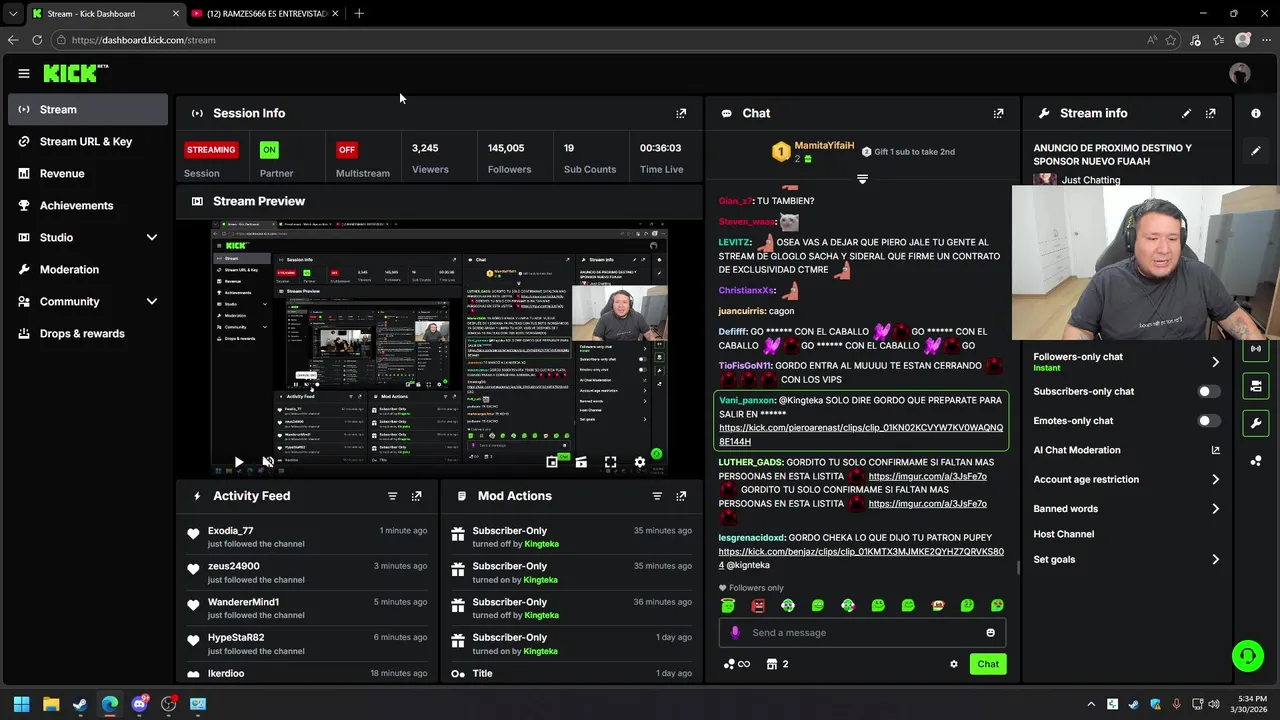Viewport: 1280px width, 720px height.
Task: Click the Send a message field
Action: [862, 632]
